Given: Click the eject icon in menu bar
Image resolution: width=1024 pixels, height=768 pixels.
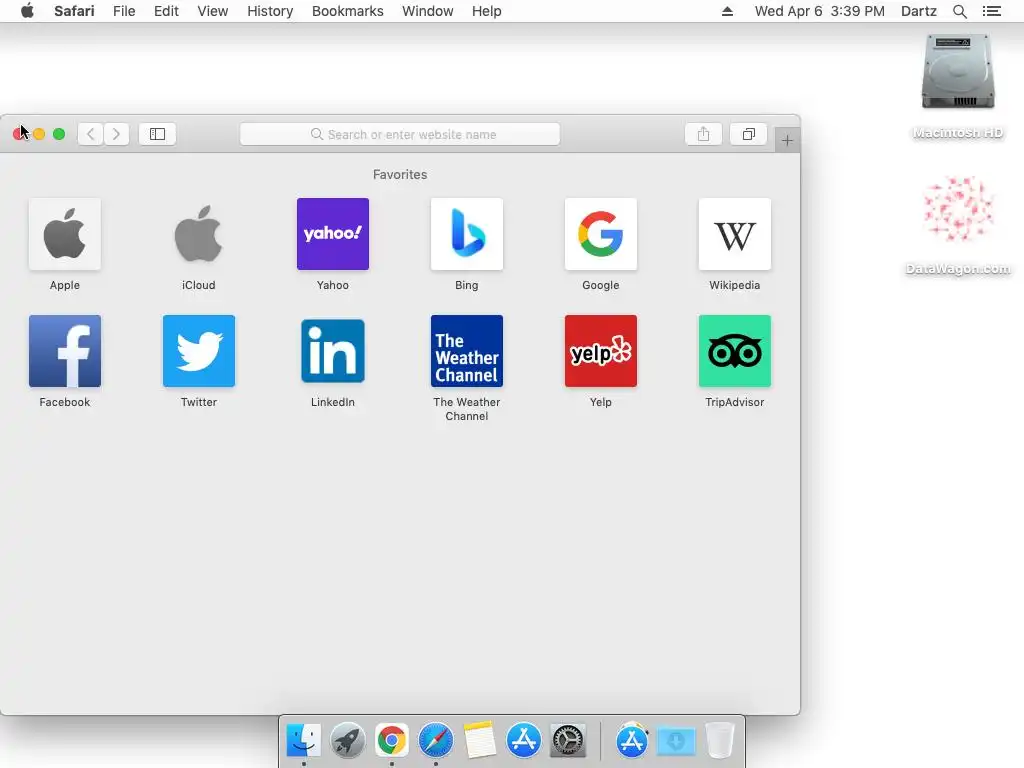Looking at the screenshot, I should pos(727,11).
